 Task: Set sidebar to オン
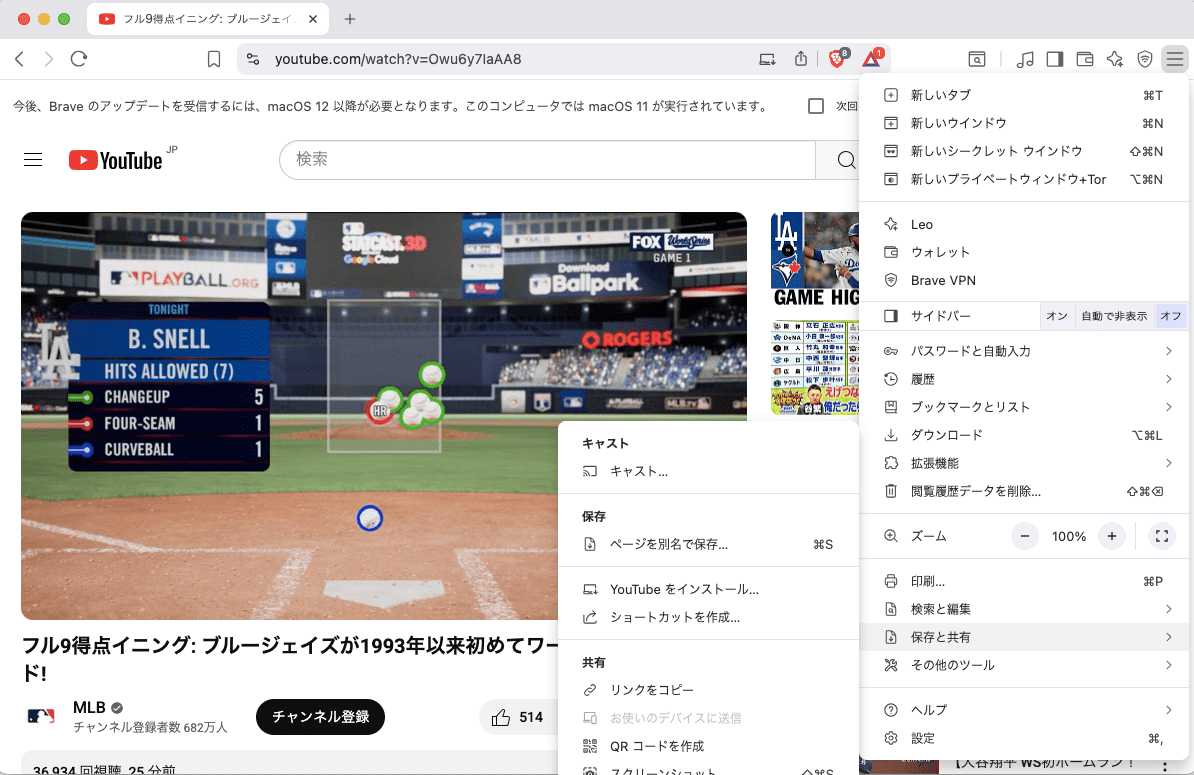[x=1056, y=316]
